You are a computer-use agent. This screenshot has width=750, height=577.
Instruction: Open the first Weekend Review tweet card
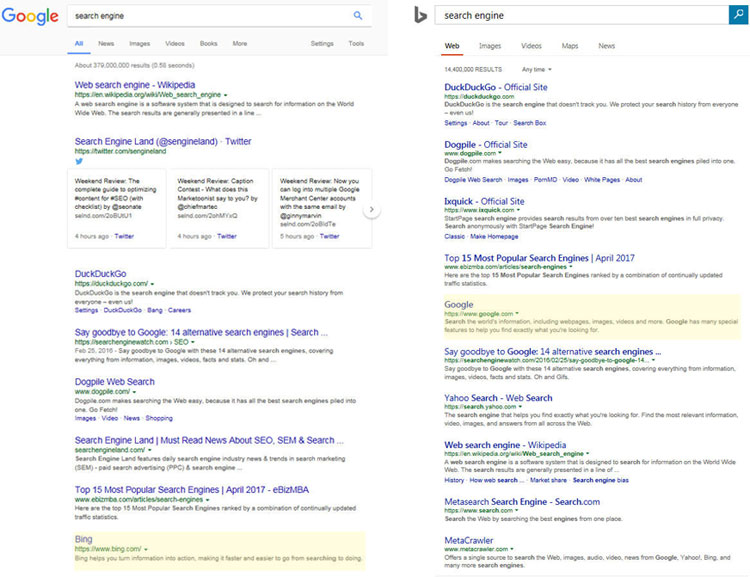tap(117, 208)
